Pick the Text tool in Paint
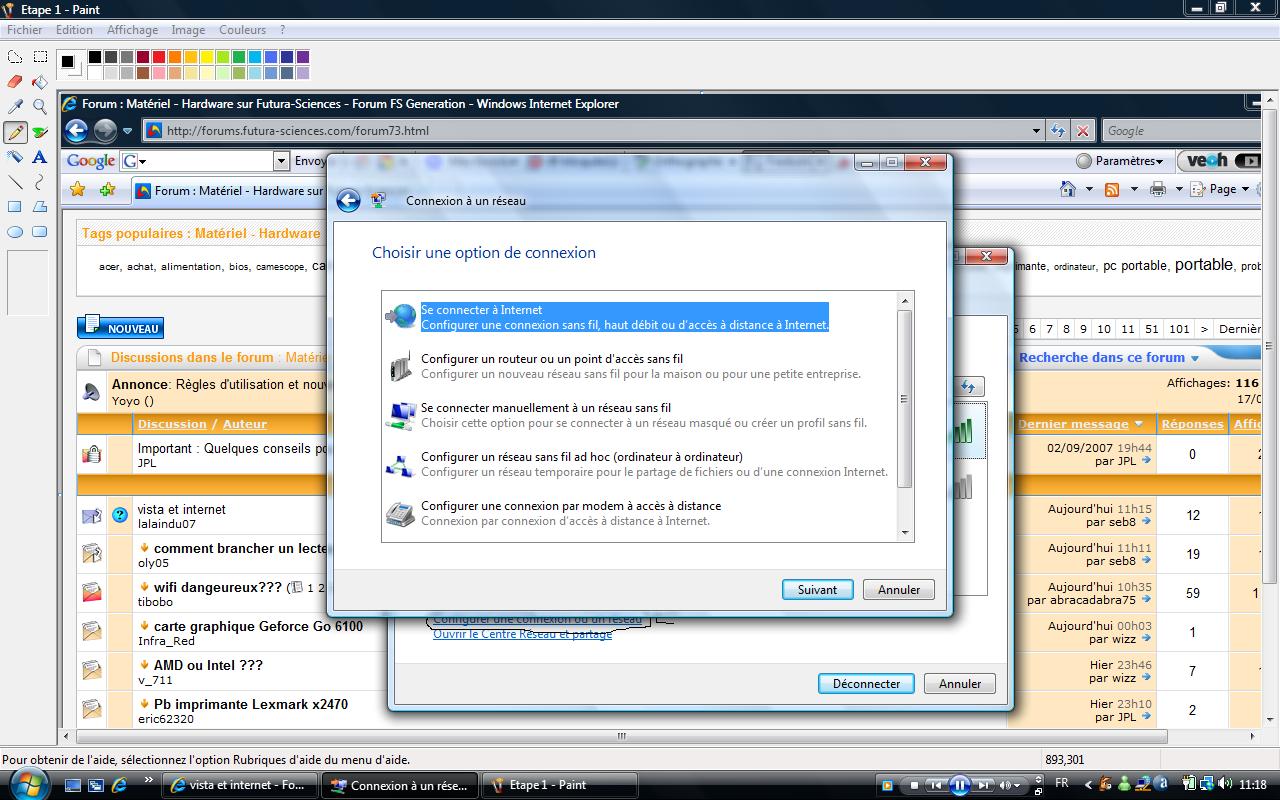The image size is (1280, 800). (x=40, y=157)
